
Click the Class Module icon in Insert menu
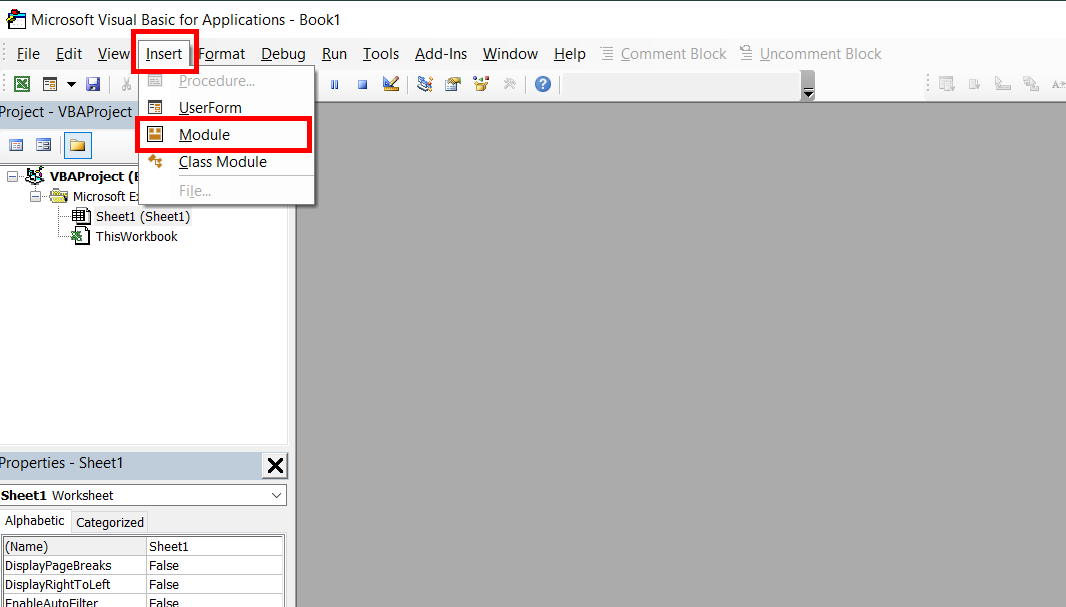click(x=156, y=161)
